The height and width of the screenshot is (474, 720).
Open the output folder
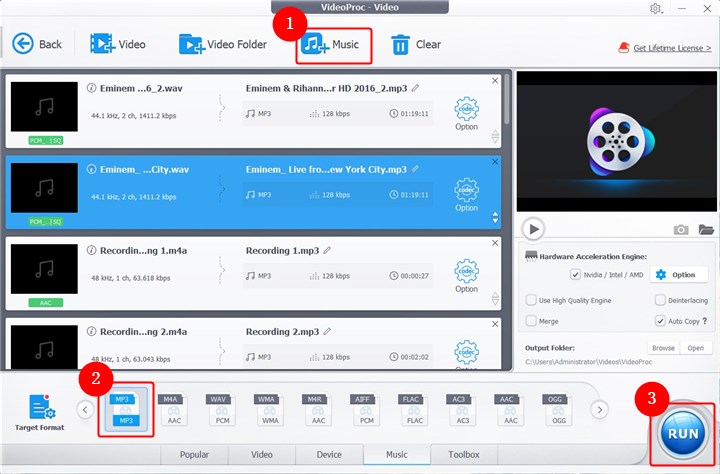[x=696, y=348]
